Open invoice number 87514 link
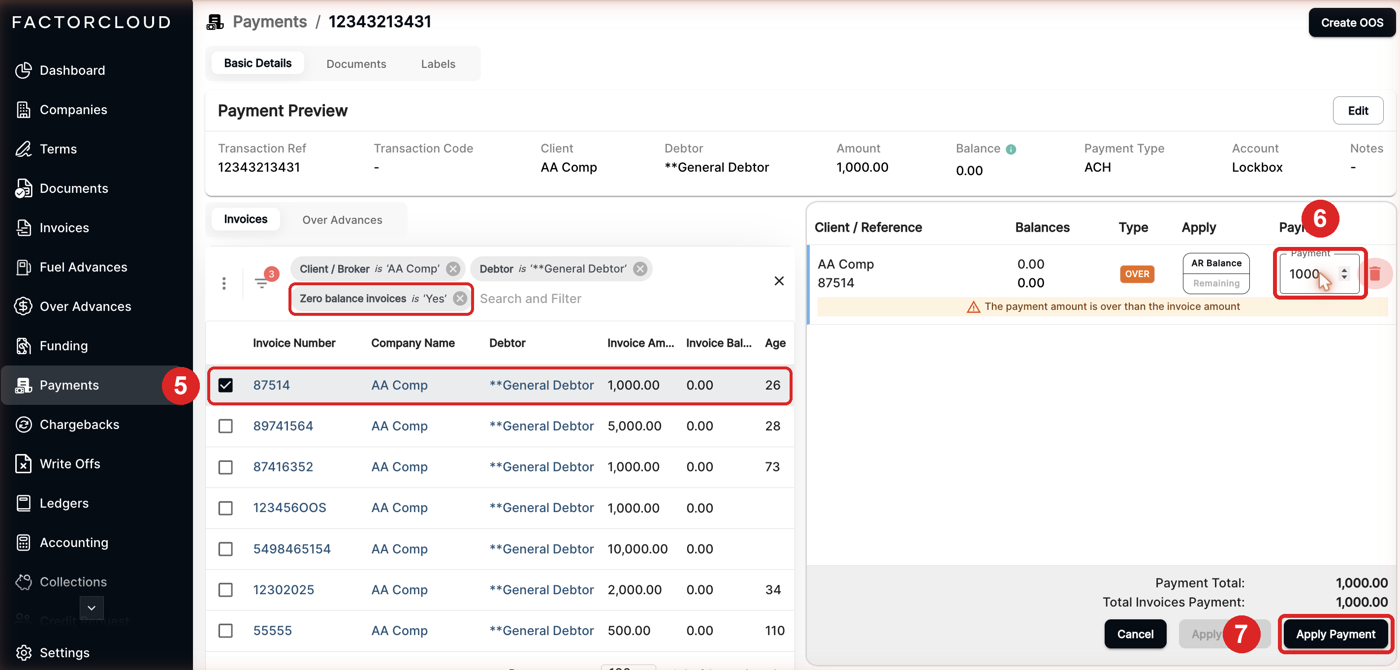 point(271,385)
